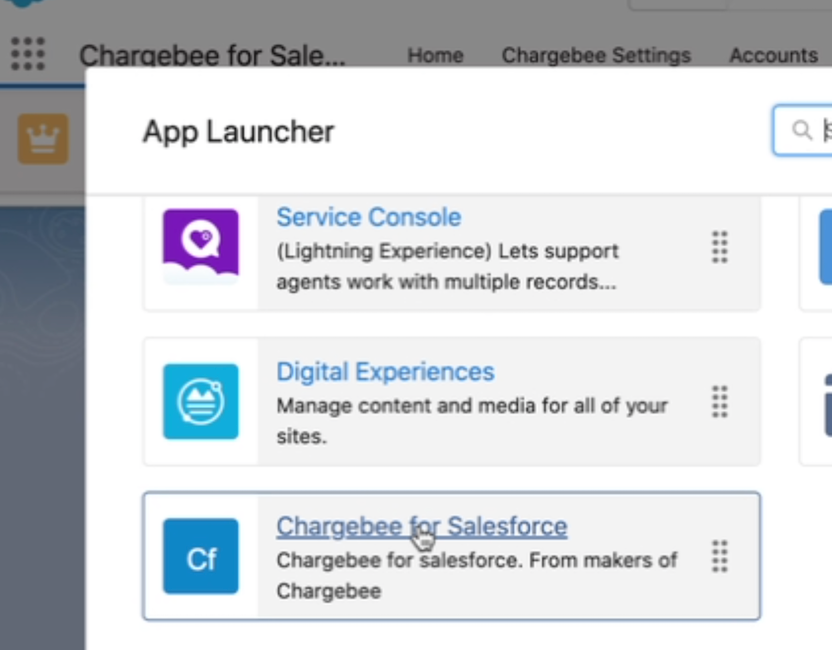
Task: Grab the Service Console tile drag handle
Action: pyautogui.click(x=719, y=247)
